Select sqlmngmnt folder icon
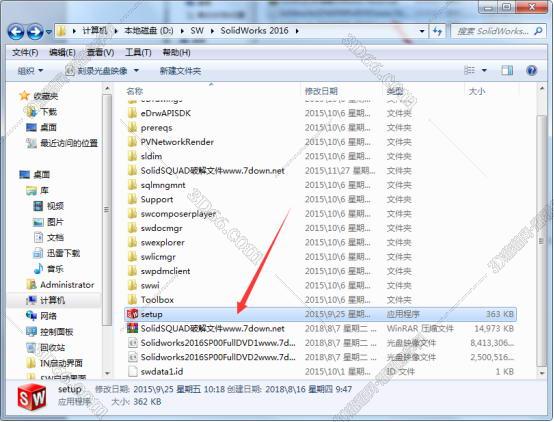Viewport: 554px width, 422px height. 132,185
